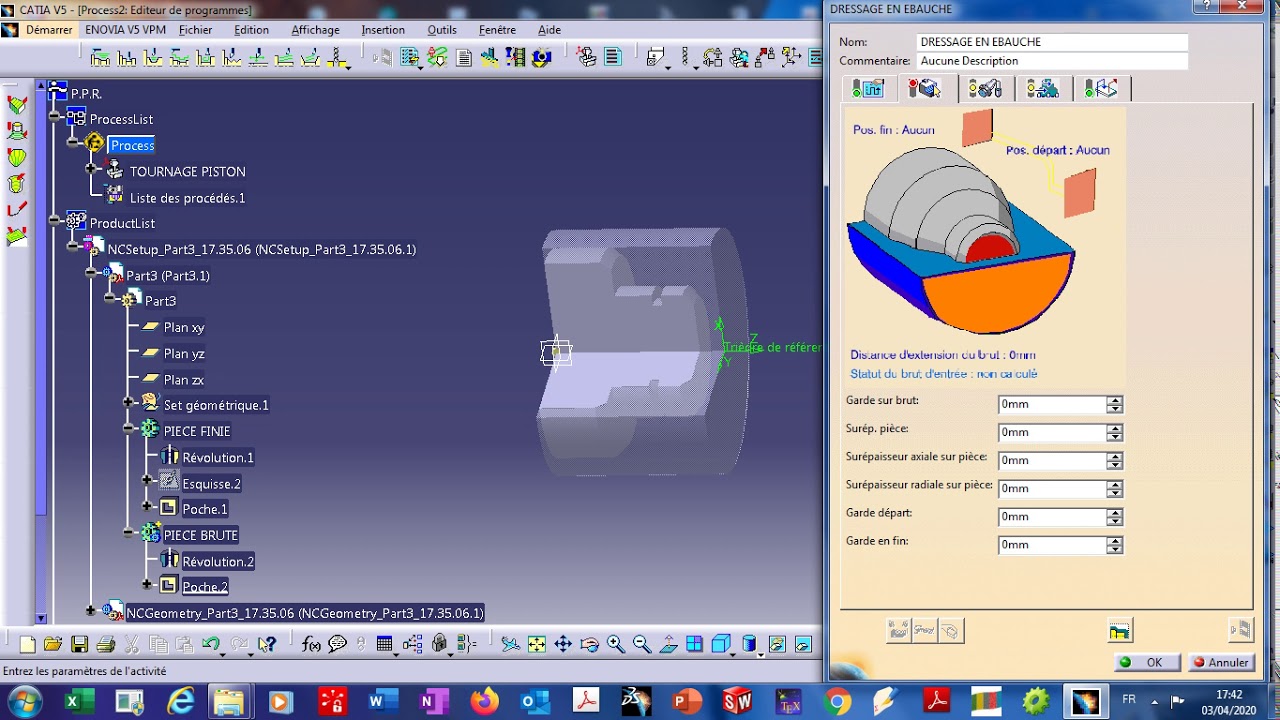
Task: Click the Print icon
Action: pyautogui.click(x=105, y=645)
